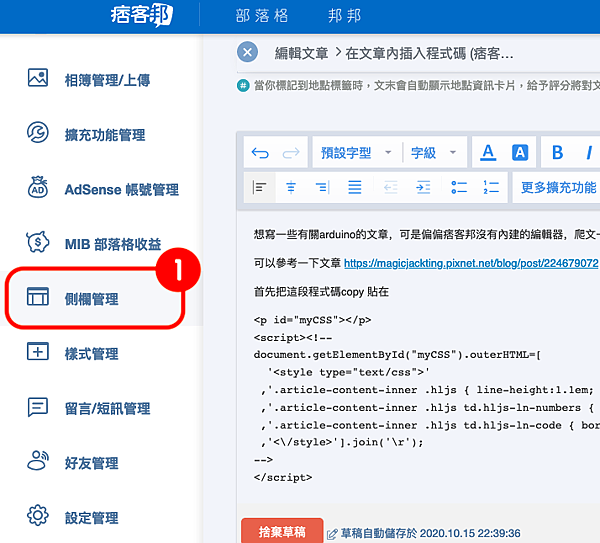Click the article title in breadcrumb
This screenshot has width=600, height=543.
(429, 54)
